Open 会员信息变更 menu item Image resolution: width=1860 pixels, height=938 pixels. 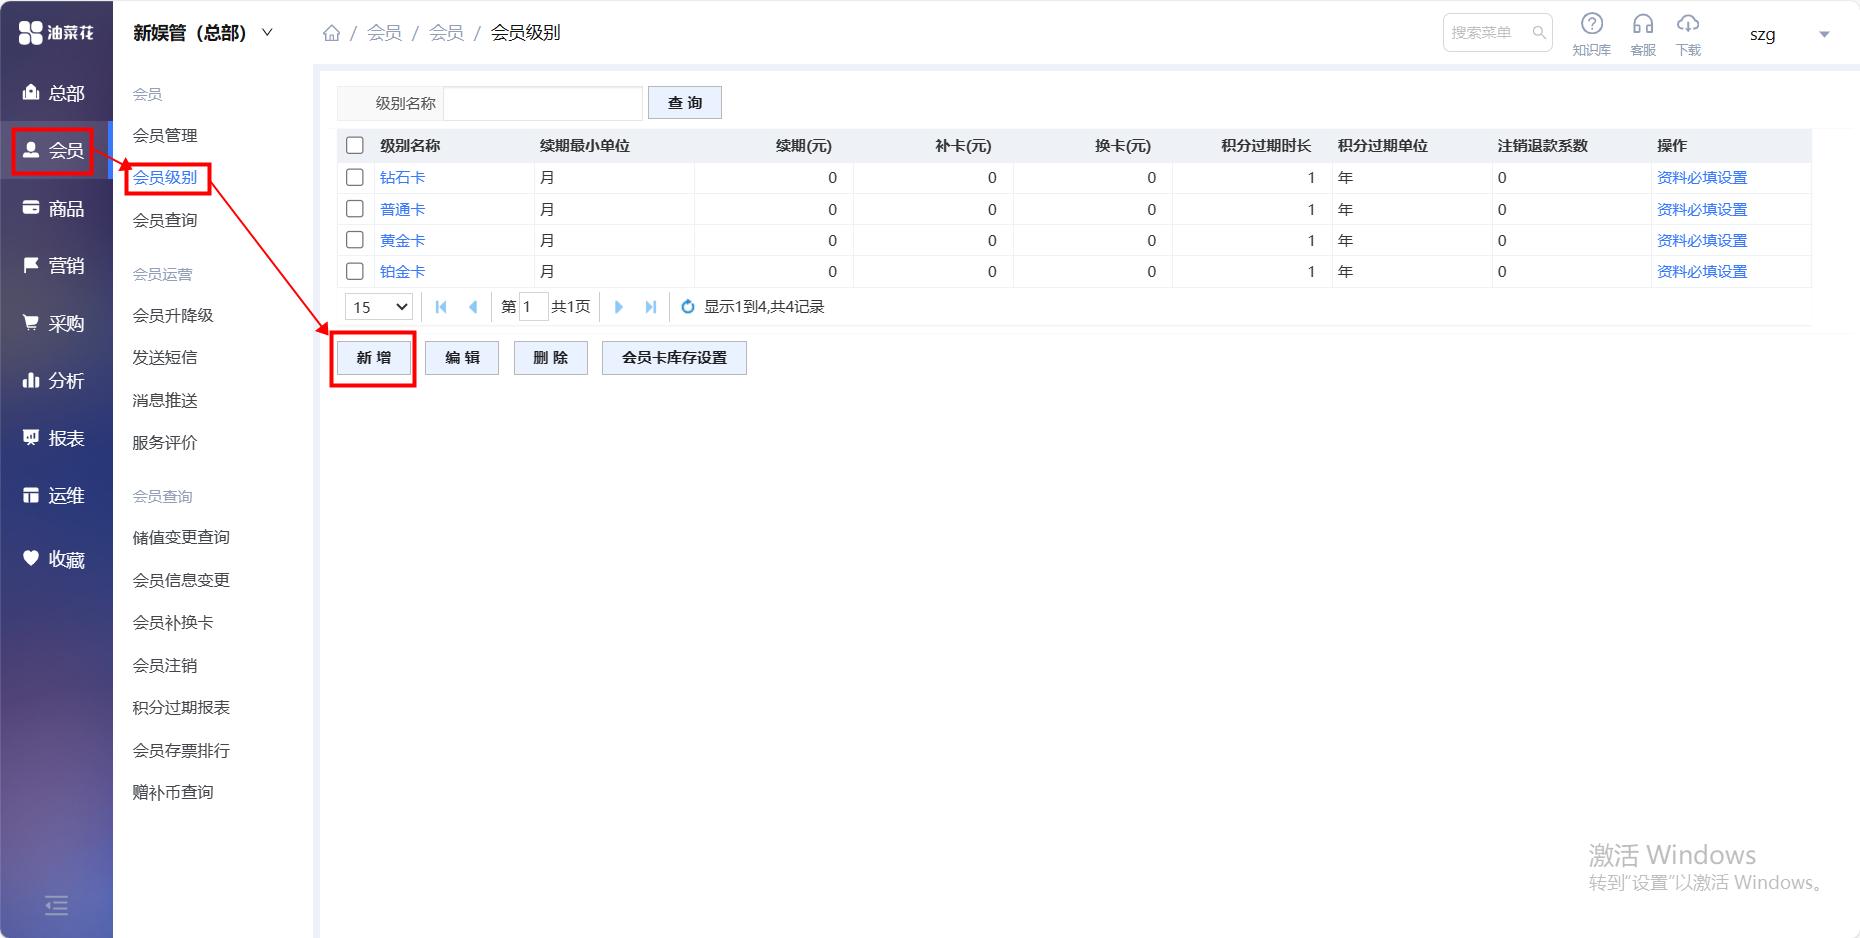[x=181, y=580]
